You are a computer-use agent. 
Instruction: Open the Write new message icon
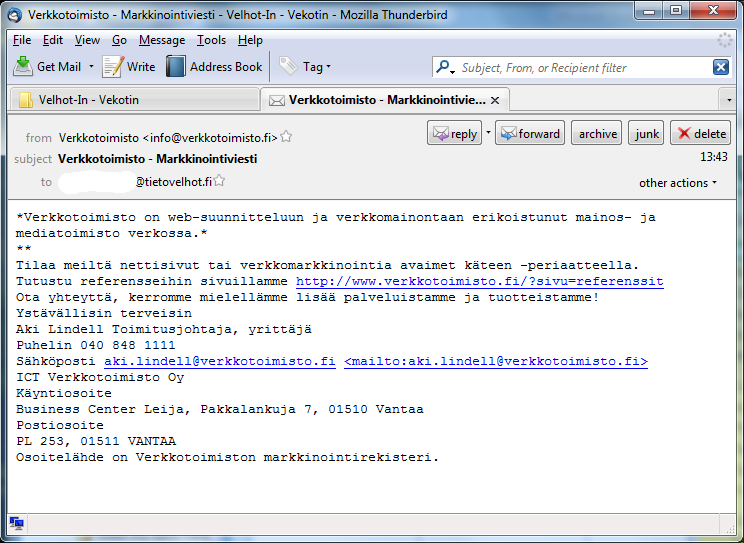coord(113,66)
